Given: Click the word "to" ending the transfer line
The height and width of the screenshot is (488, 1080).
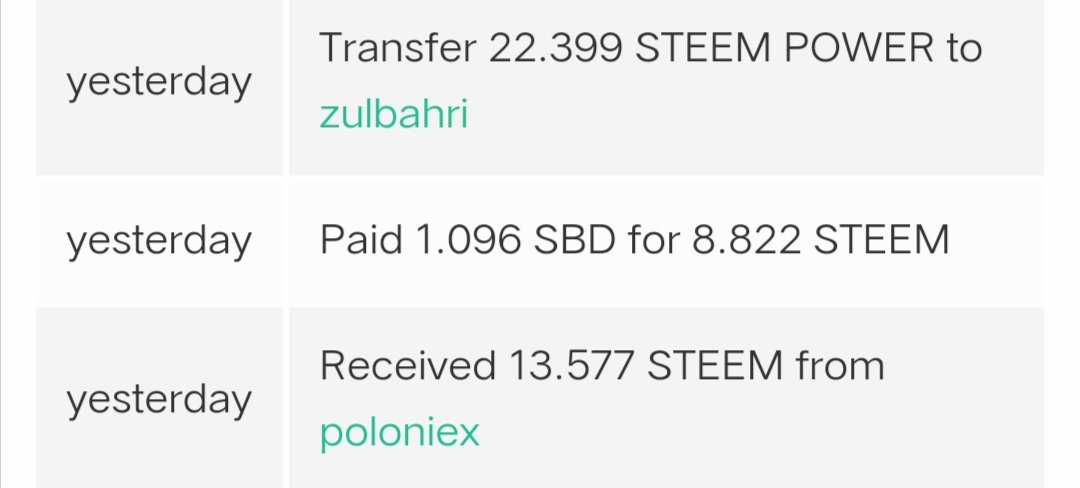Looking at the screenshot, I should (x=964, y=48).
